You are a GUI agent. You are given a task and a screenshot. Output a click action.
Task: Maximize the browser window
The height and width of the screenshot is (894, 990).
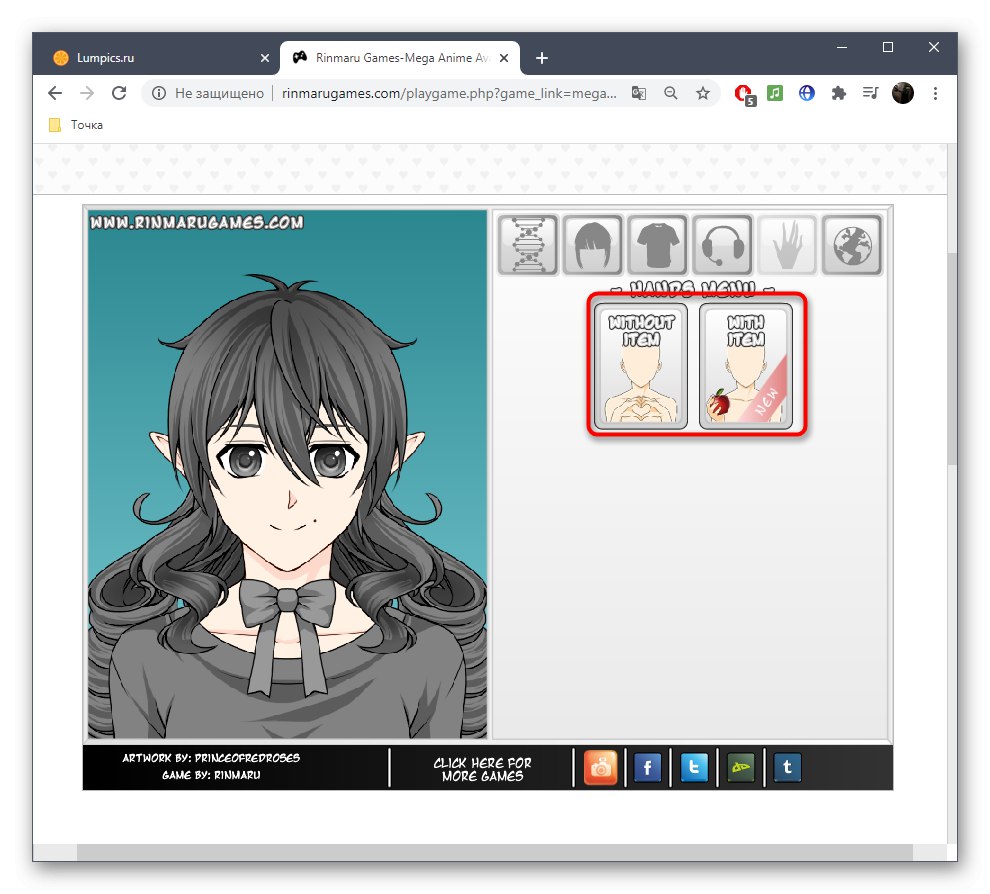[x=888, y=47]
